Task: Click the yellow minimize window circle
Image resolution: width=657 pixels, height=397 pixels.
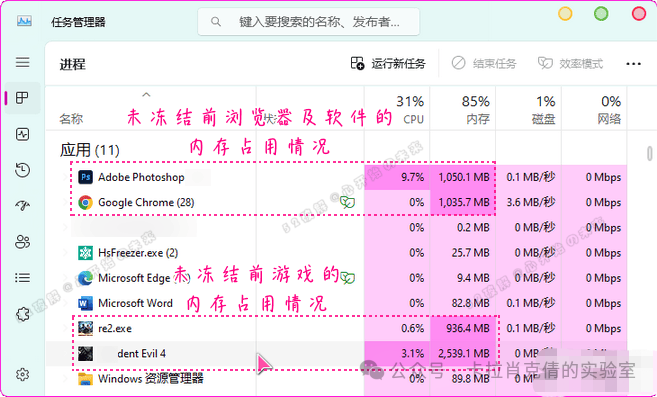Action: point(565,13)
